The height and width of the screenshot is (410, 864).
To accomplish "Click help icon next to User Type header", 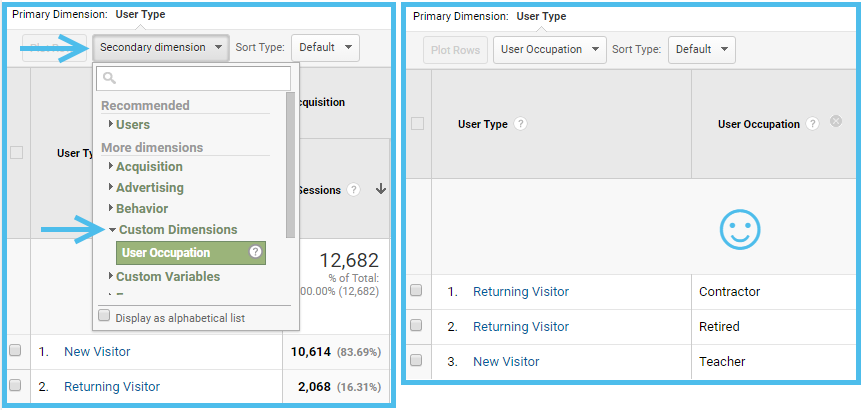I will point(521,125).
